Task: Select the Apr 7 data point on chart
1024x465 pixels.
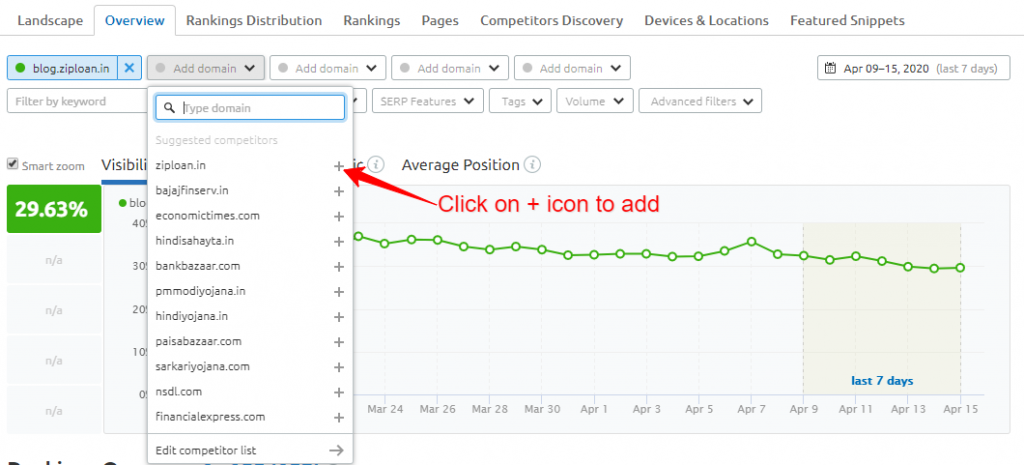Action: coord(752,242)
